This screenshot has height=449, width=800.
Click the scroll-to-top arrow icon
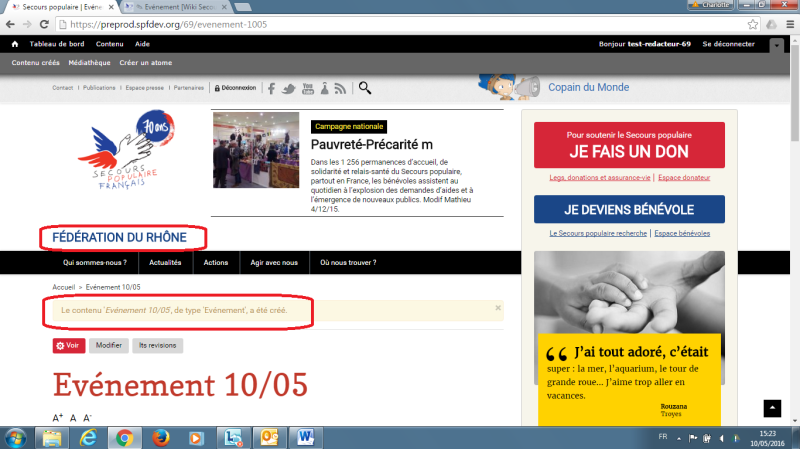point(771,408)
